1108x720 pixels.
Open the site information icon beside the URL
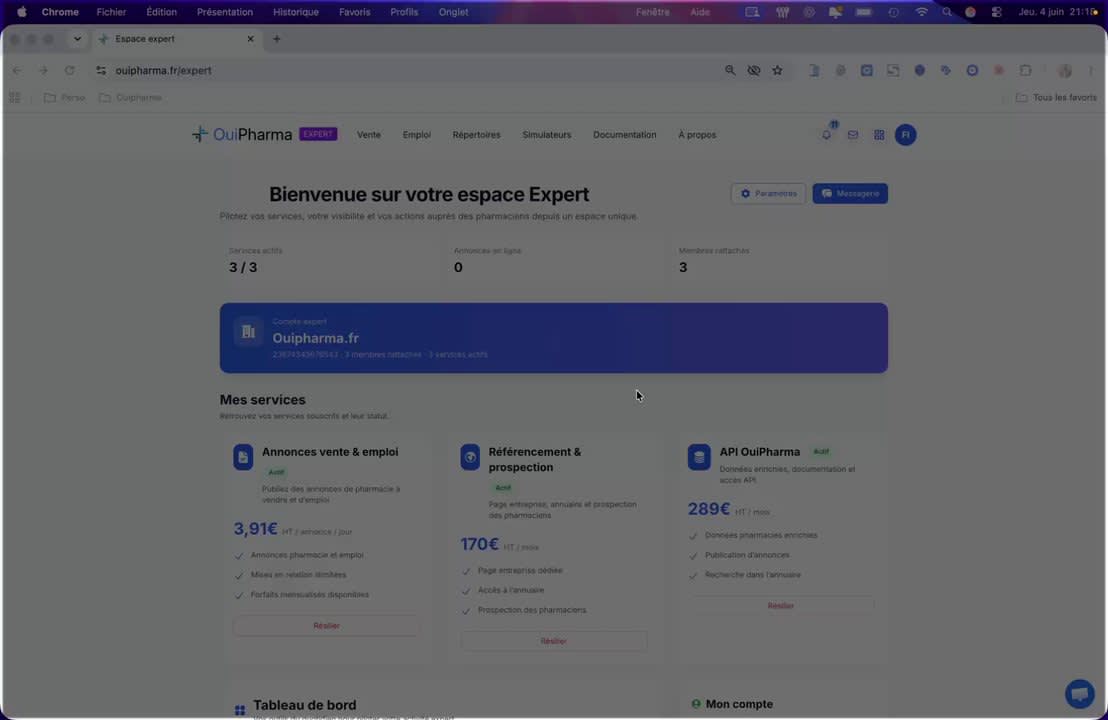tap(101, 71)
